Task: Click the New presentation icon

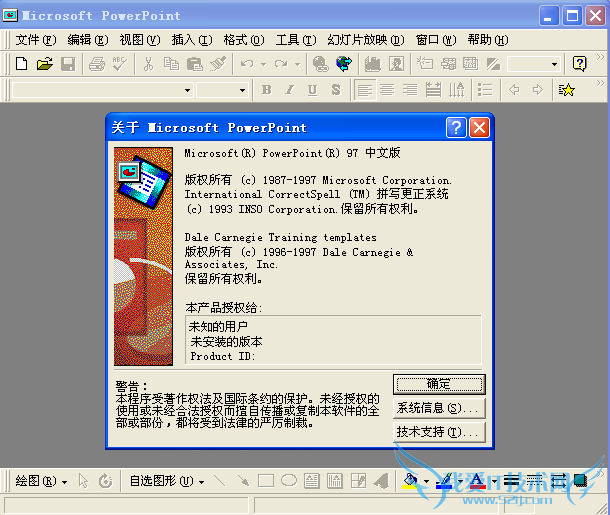Action: point(22,64)
